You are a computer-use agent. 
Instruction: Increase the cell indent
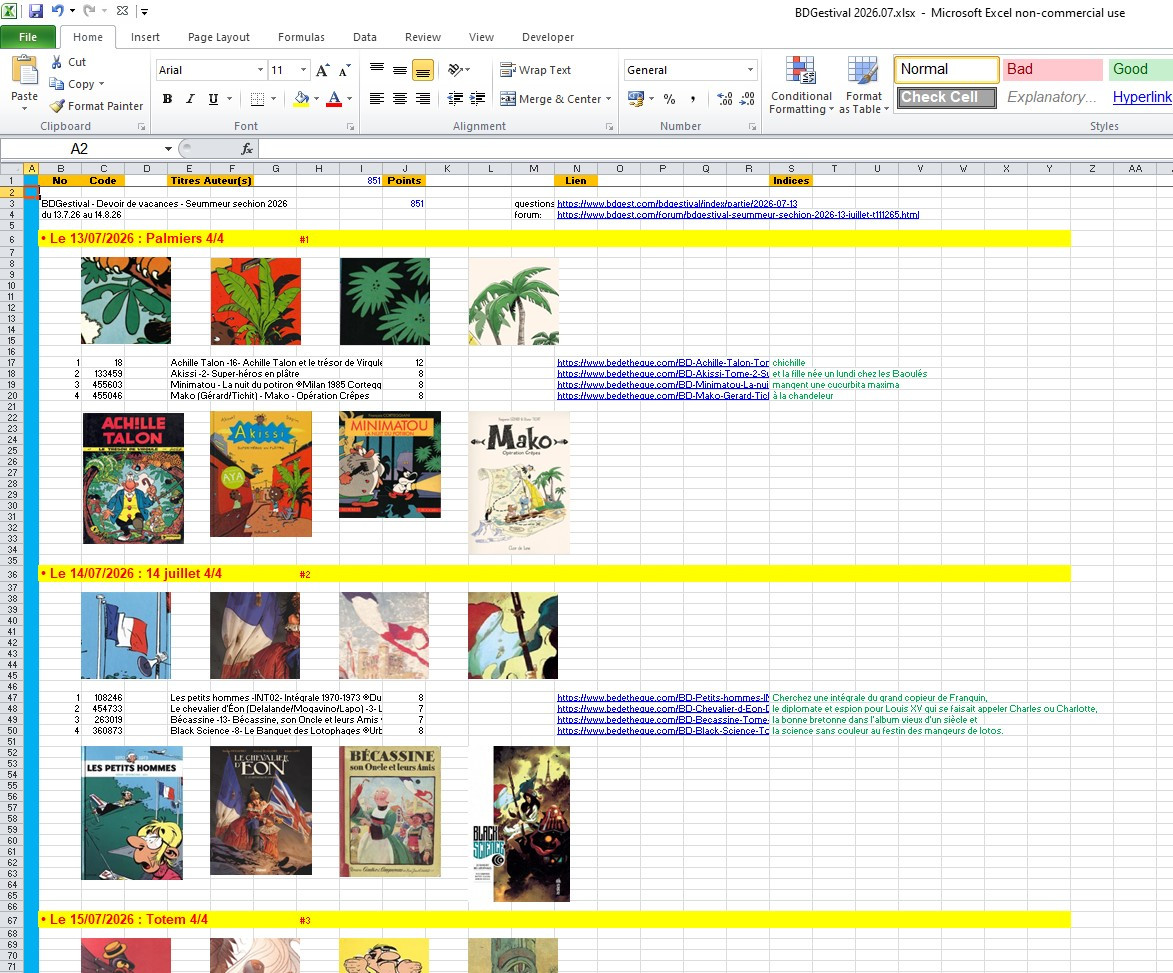(x=477, y=99)
